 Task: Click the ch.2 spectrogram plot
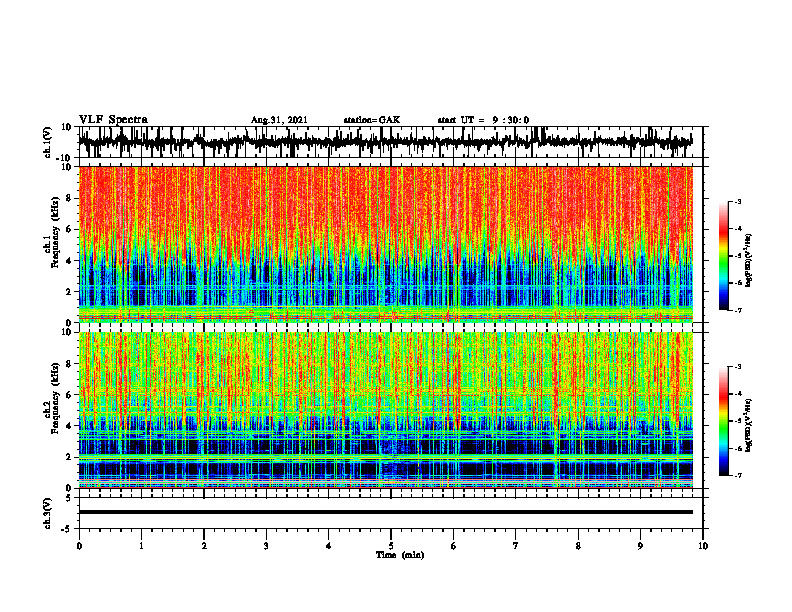pyautogui.click(x=385, y=410)
